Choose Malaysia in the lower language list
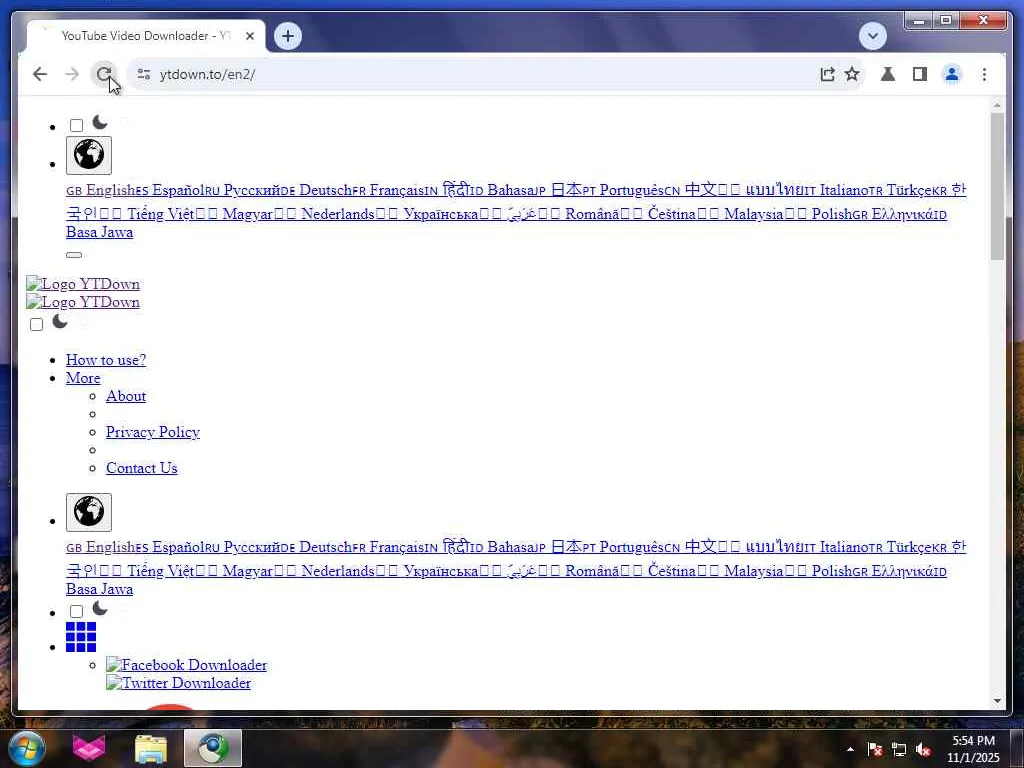The image size is (1024, 768). (754, 571)
